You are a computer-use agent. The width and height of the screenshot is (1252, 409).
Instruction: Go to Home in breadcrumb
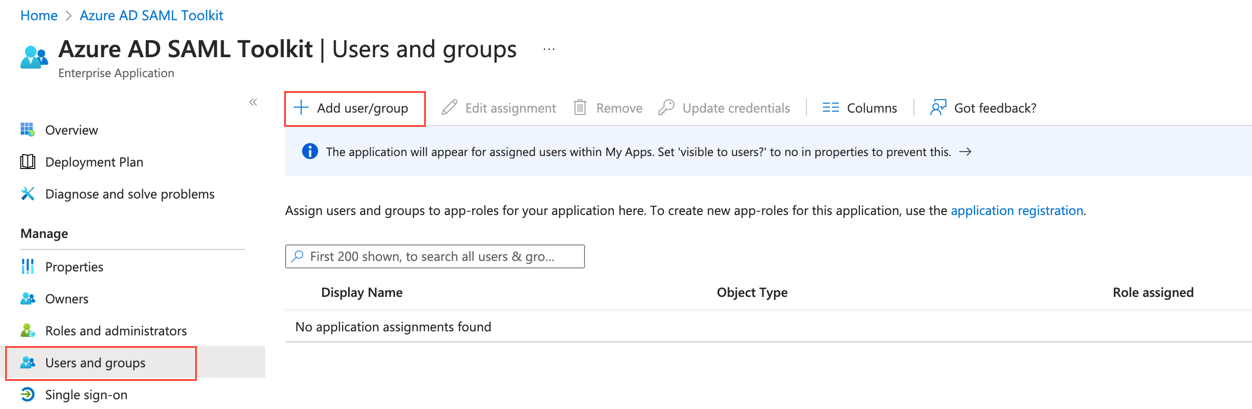point(39,16)
